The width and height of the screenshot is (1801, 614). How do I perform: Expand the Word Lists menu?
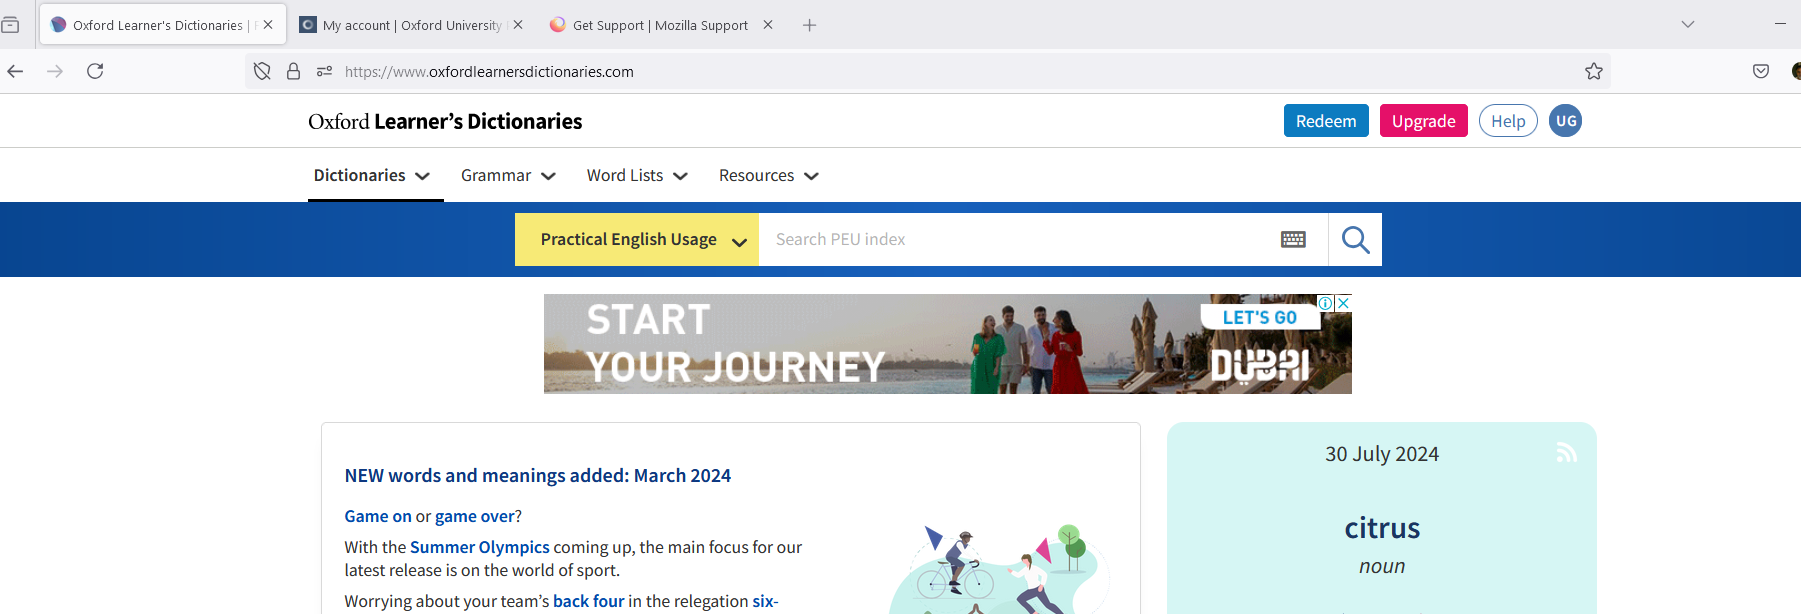[x=637, y=175]
